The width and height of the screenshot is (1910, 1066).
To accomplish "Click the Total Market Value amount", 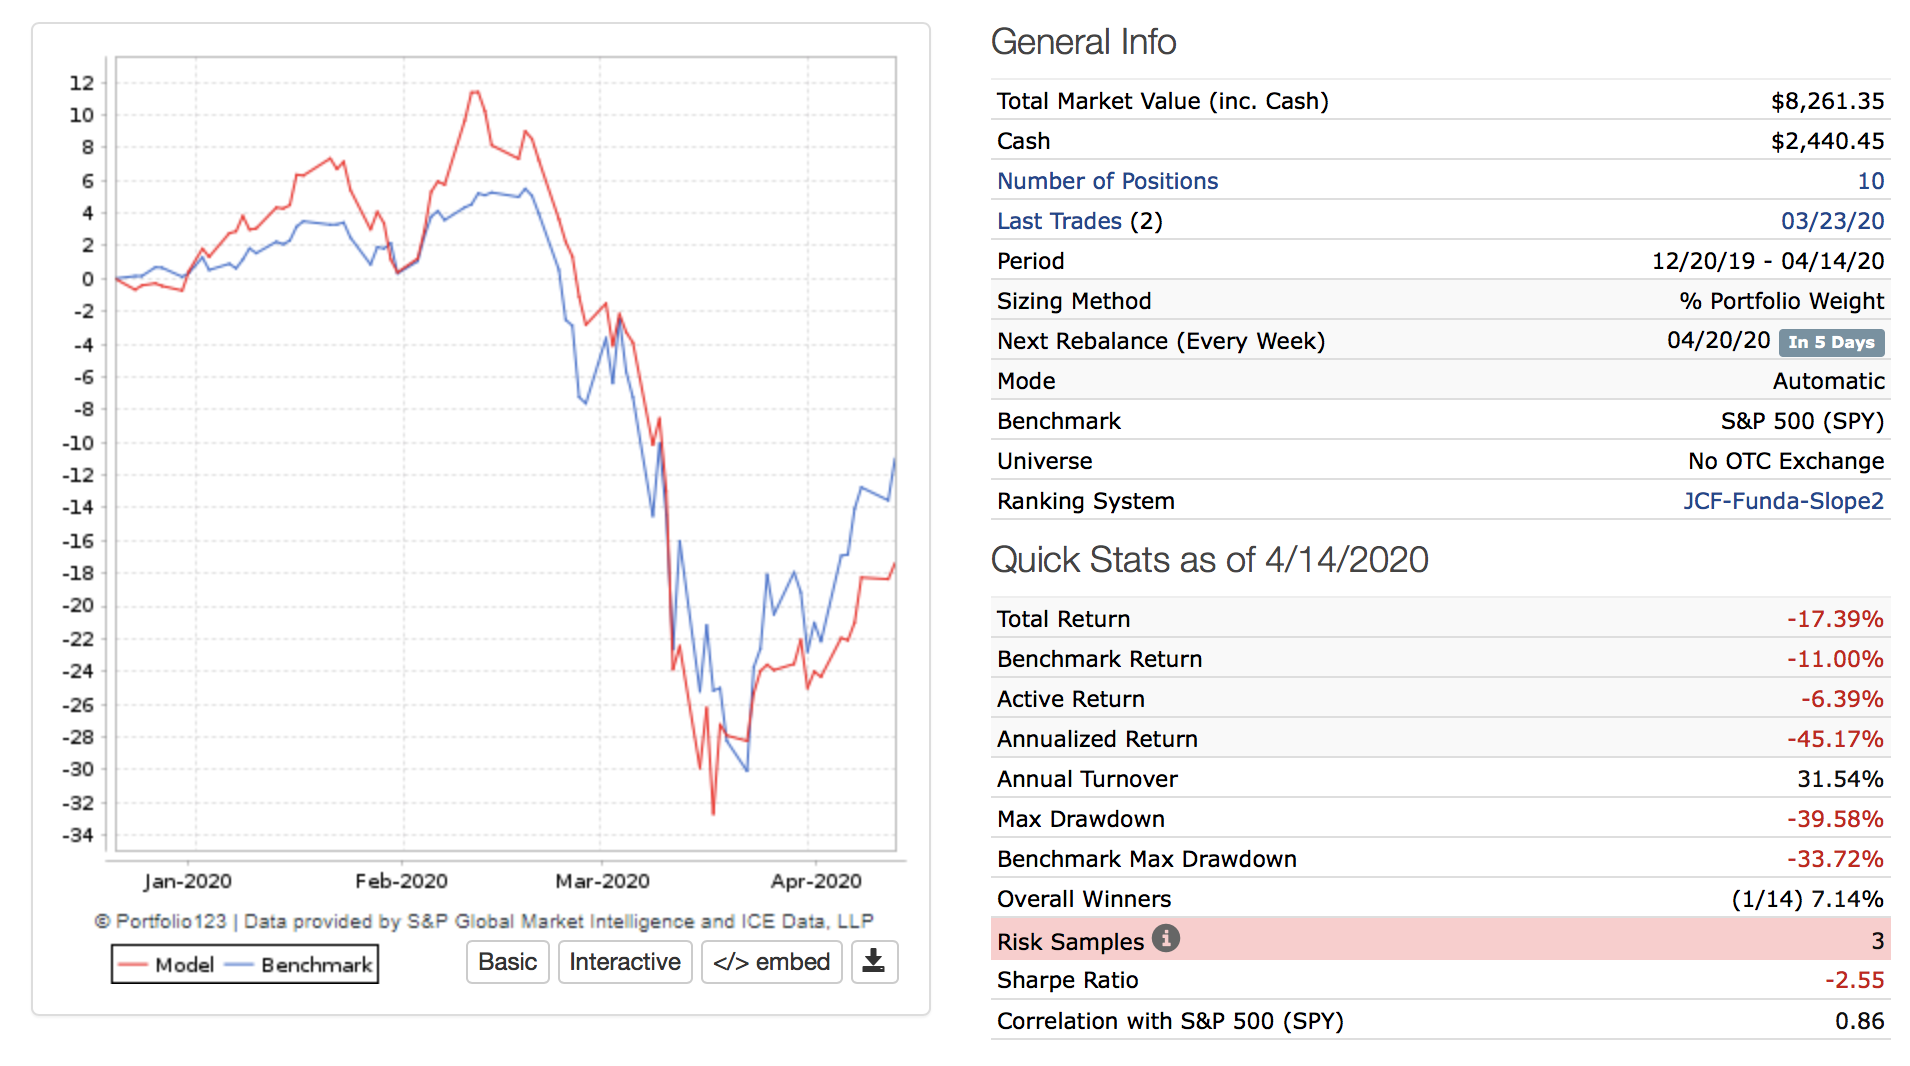I will (1827, 101).
